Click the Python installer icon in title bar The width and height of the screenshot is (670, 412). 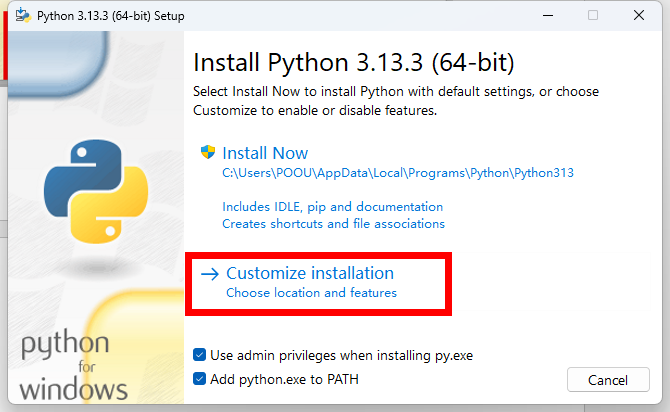(23, 15)
